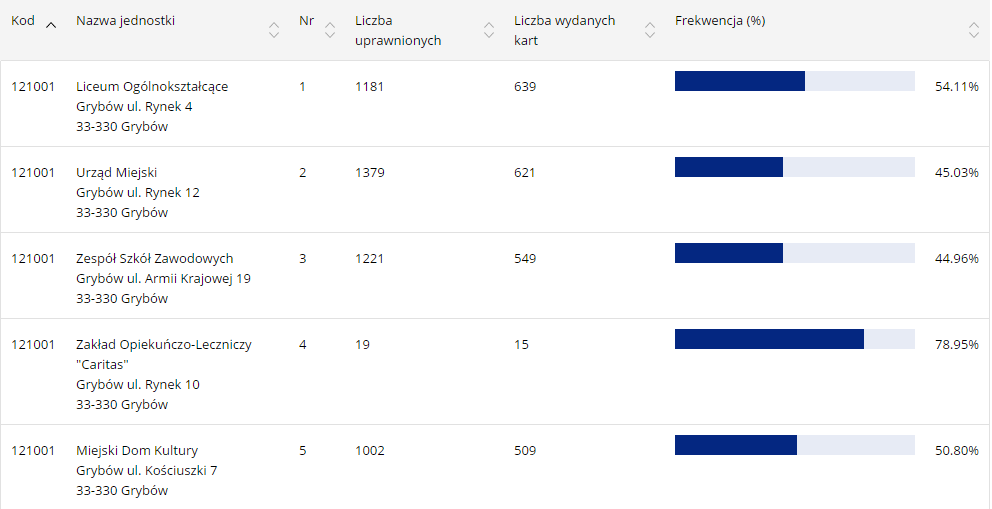The width and height of the screenshot is (992, 509).
Task: Open Zakład Opiekuńczo-Leczniczy "Caritas" entry
Action: [x=164, y=345]
